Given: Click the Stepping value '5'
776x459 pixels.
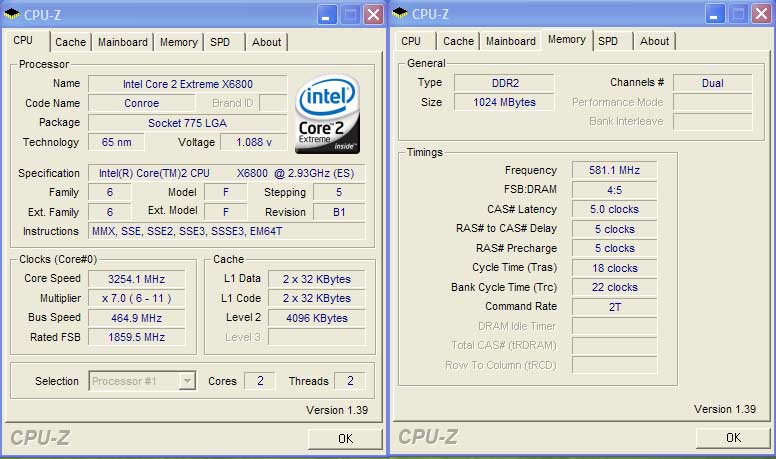Looking at the screenshot, I should coord(339,192).
